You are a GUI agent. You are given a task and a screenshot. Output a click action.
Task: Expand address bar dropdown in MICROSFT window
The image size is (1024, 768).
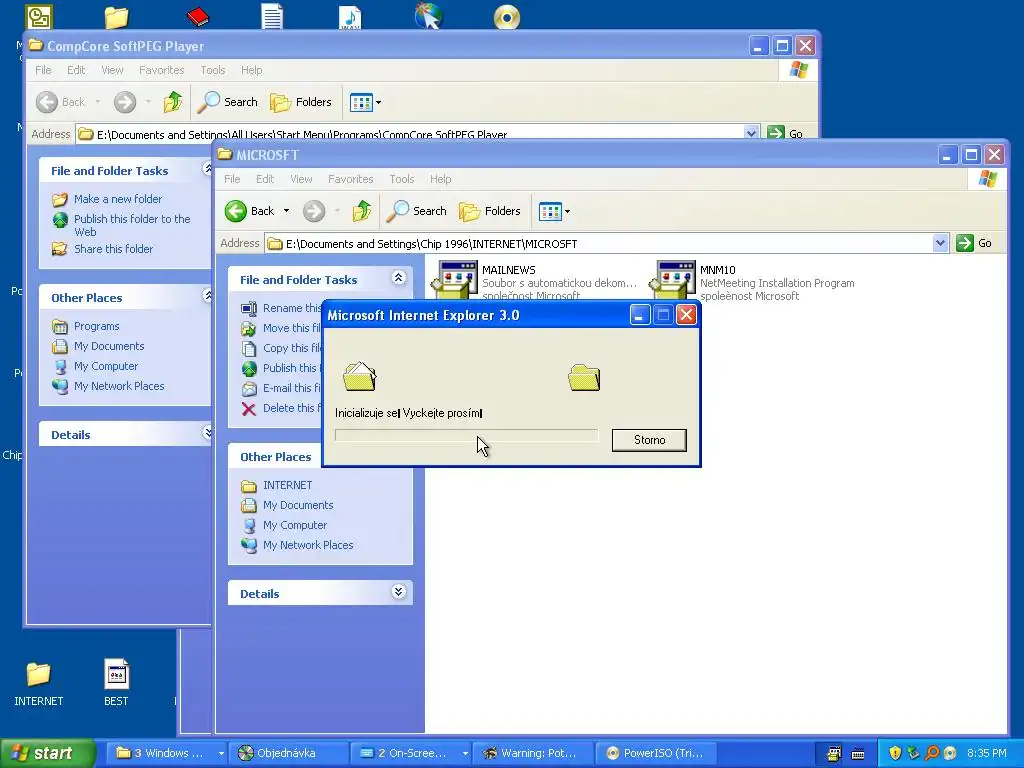click(x=940, y=244)
